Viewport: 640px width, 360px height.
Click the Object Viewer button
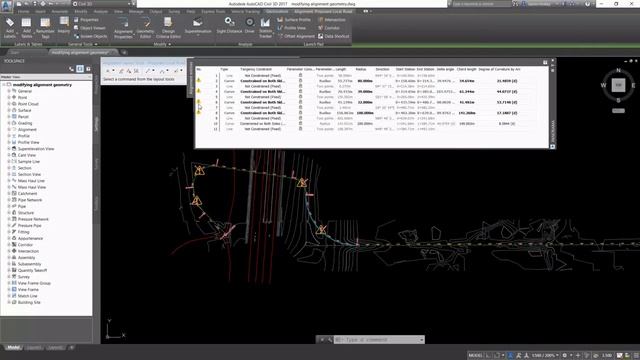pyautogui.click(x=89, y=28)
